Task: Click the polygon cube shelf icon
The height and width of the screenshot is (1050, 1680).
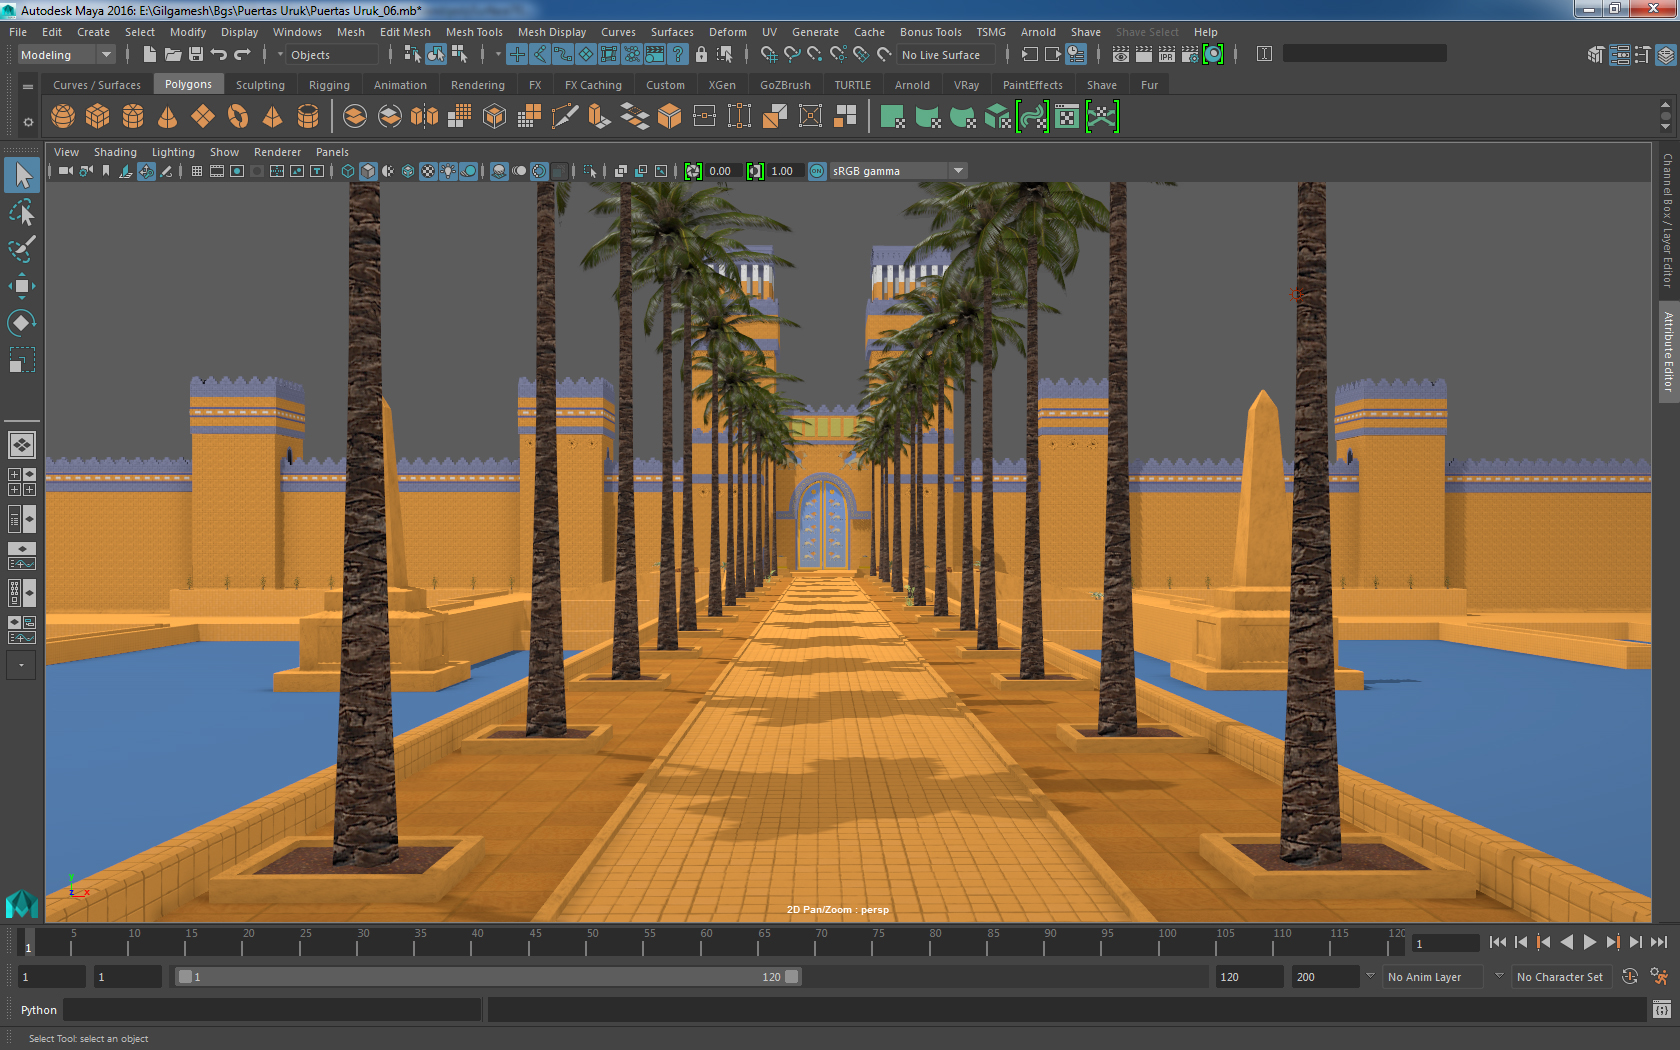Action: coord(98,117)
